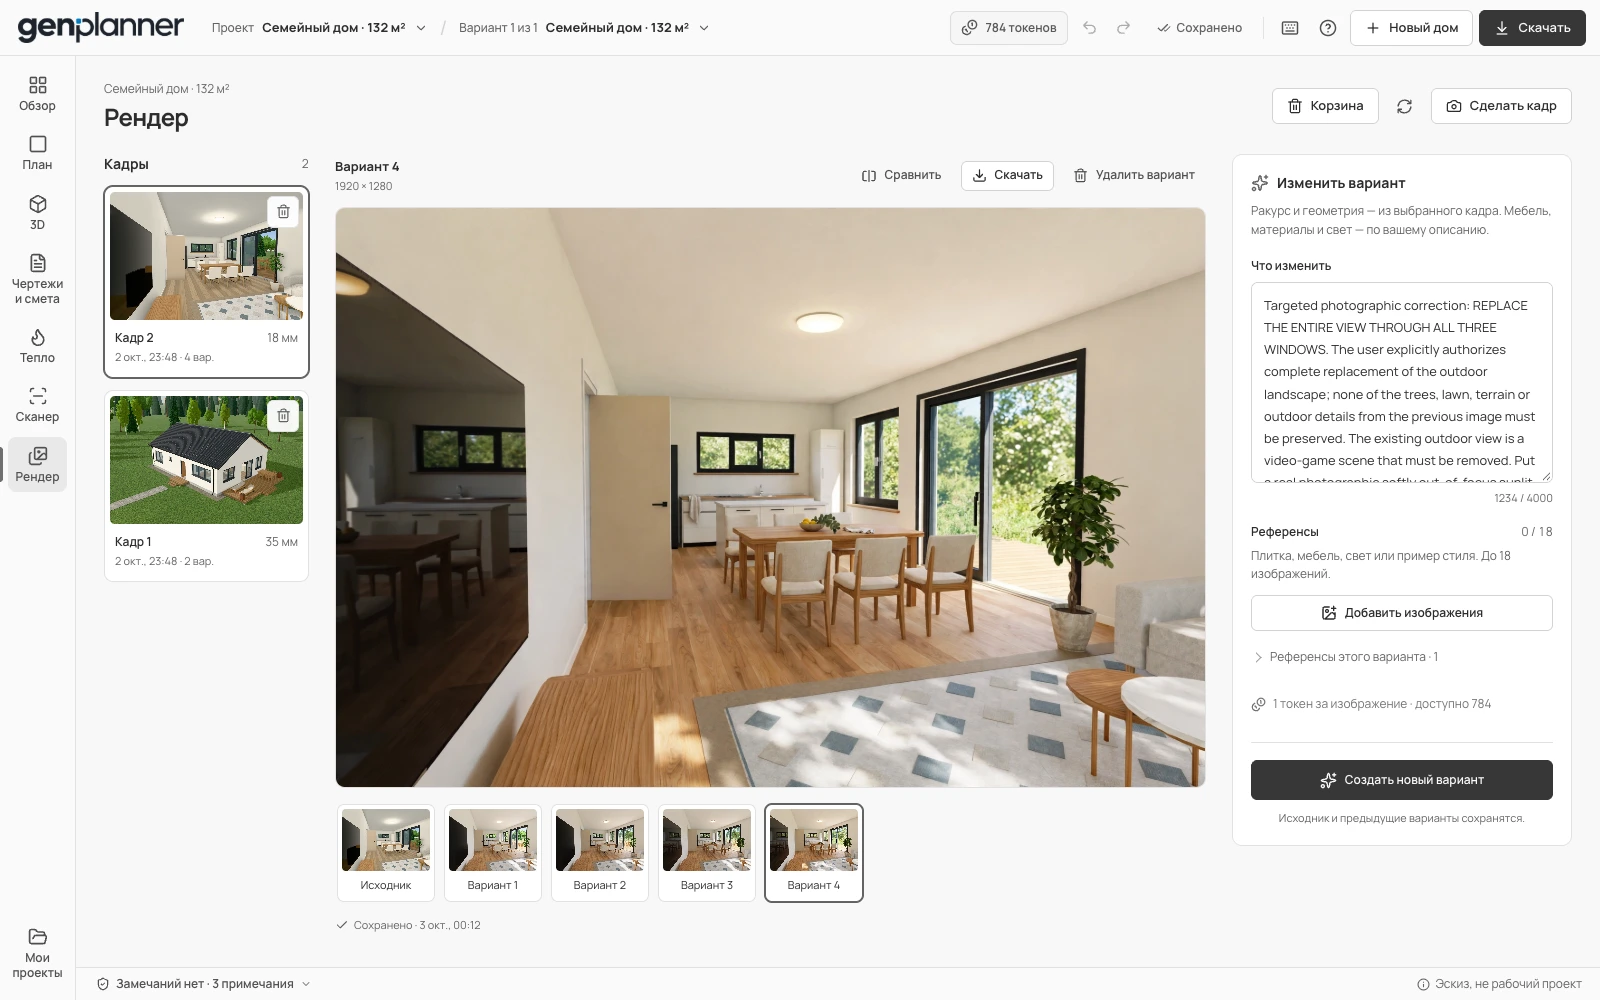The image size is (1600, 1000).
Task: Click the 784 токенов button
Action: click(1009, 28)
